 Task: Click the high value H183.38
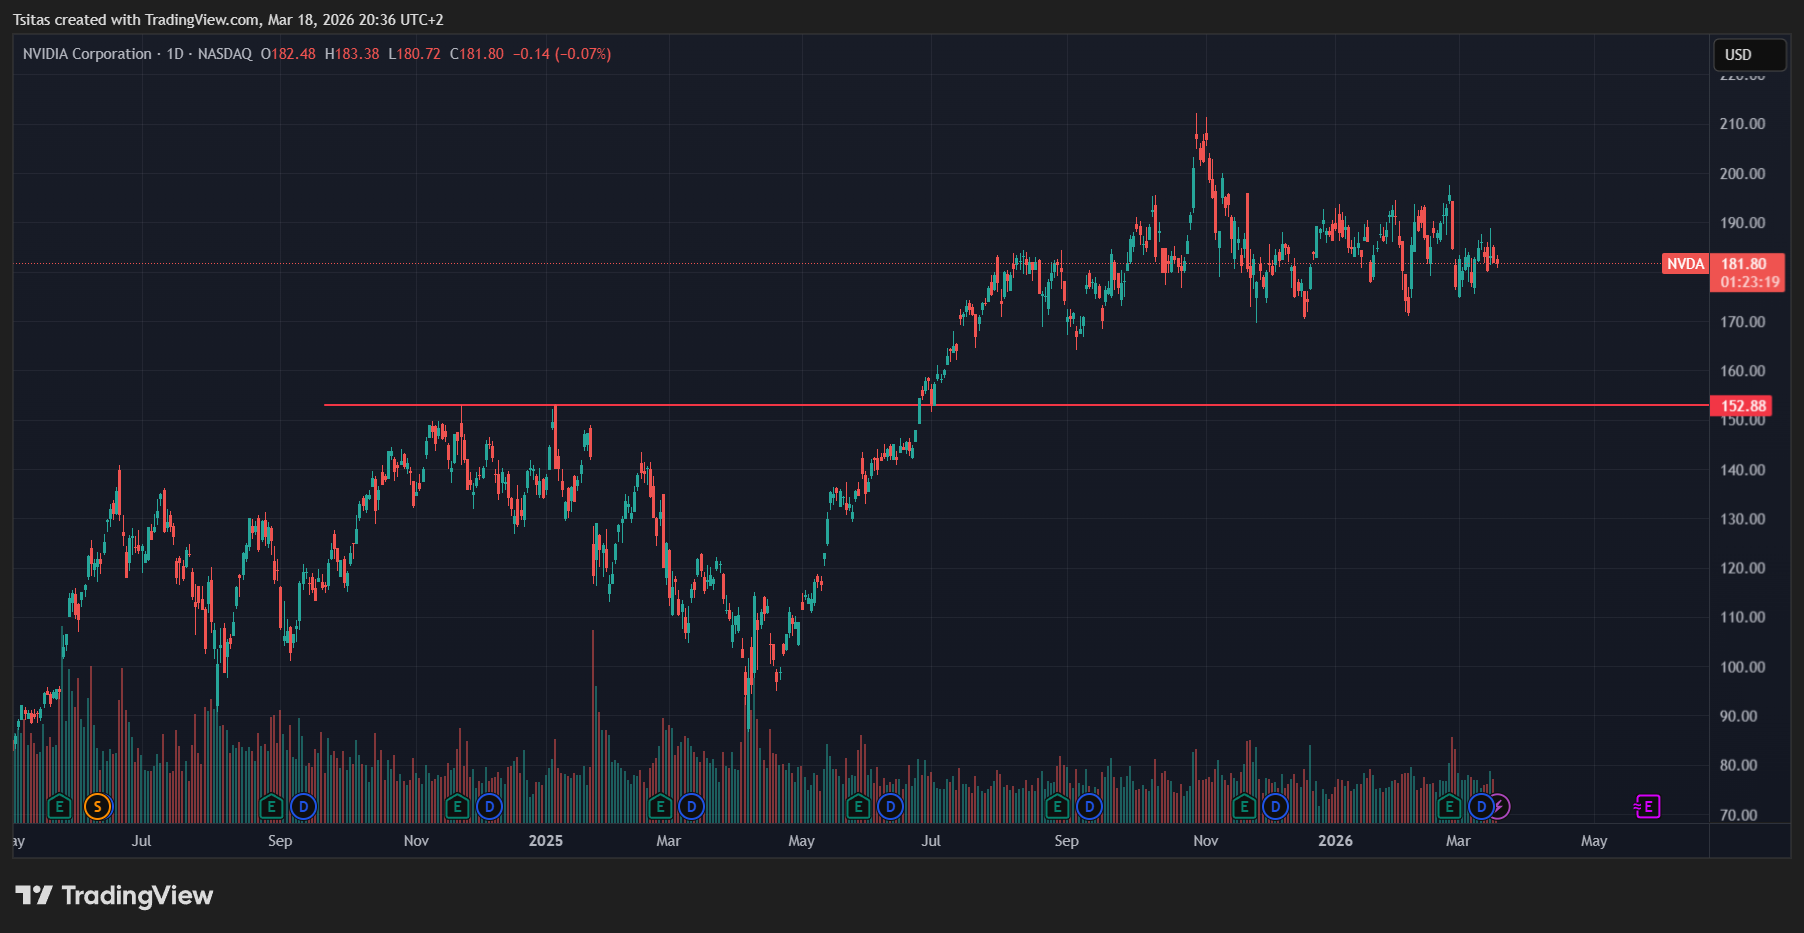pos(352,54)
